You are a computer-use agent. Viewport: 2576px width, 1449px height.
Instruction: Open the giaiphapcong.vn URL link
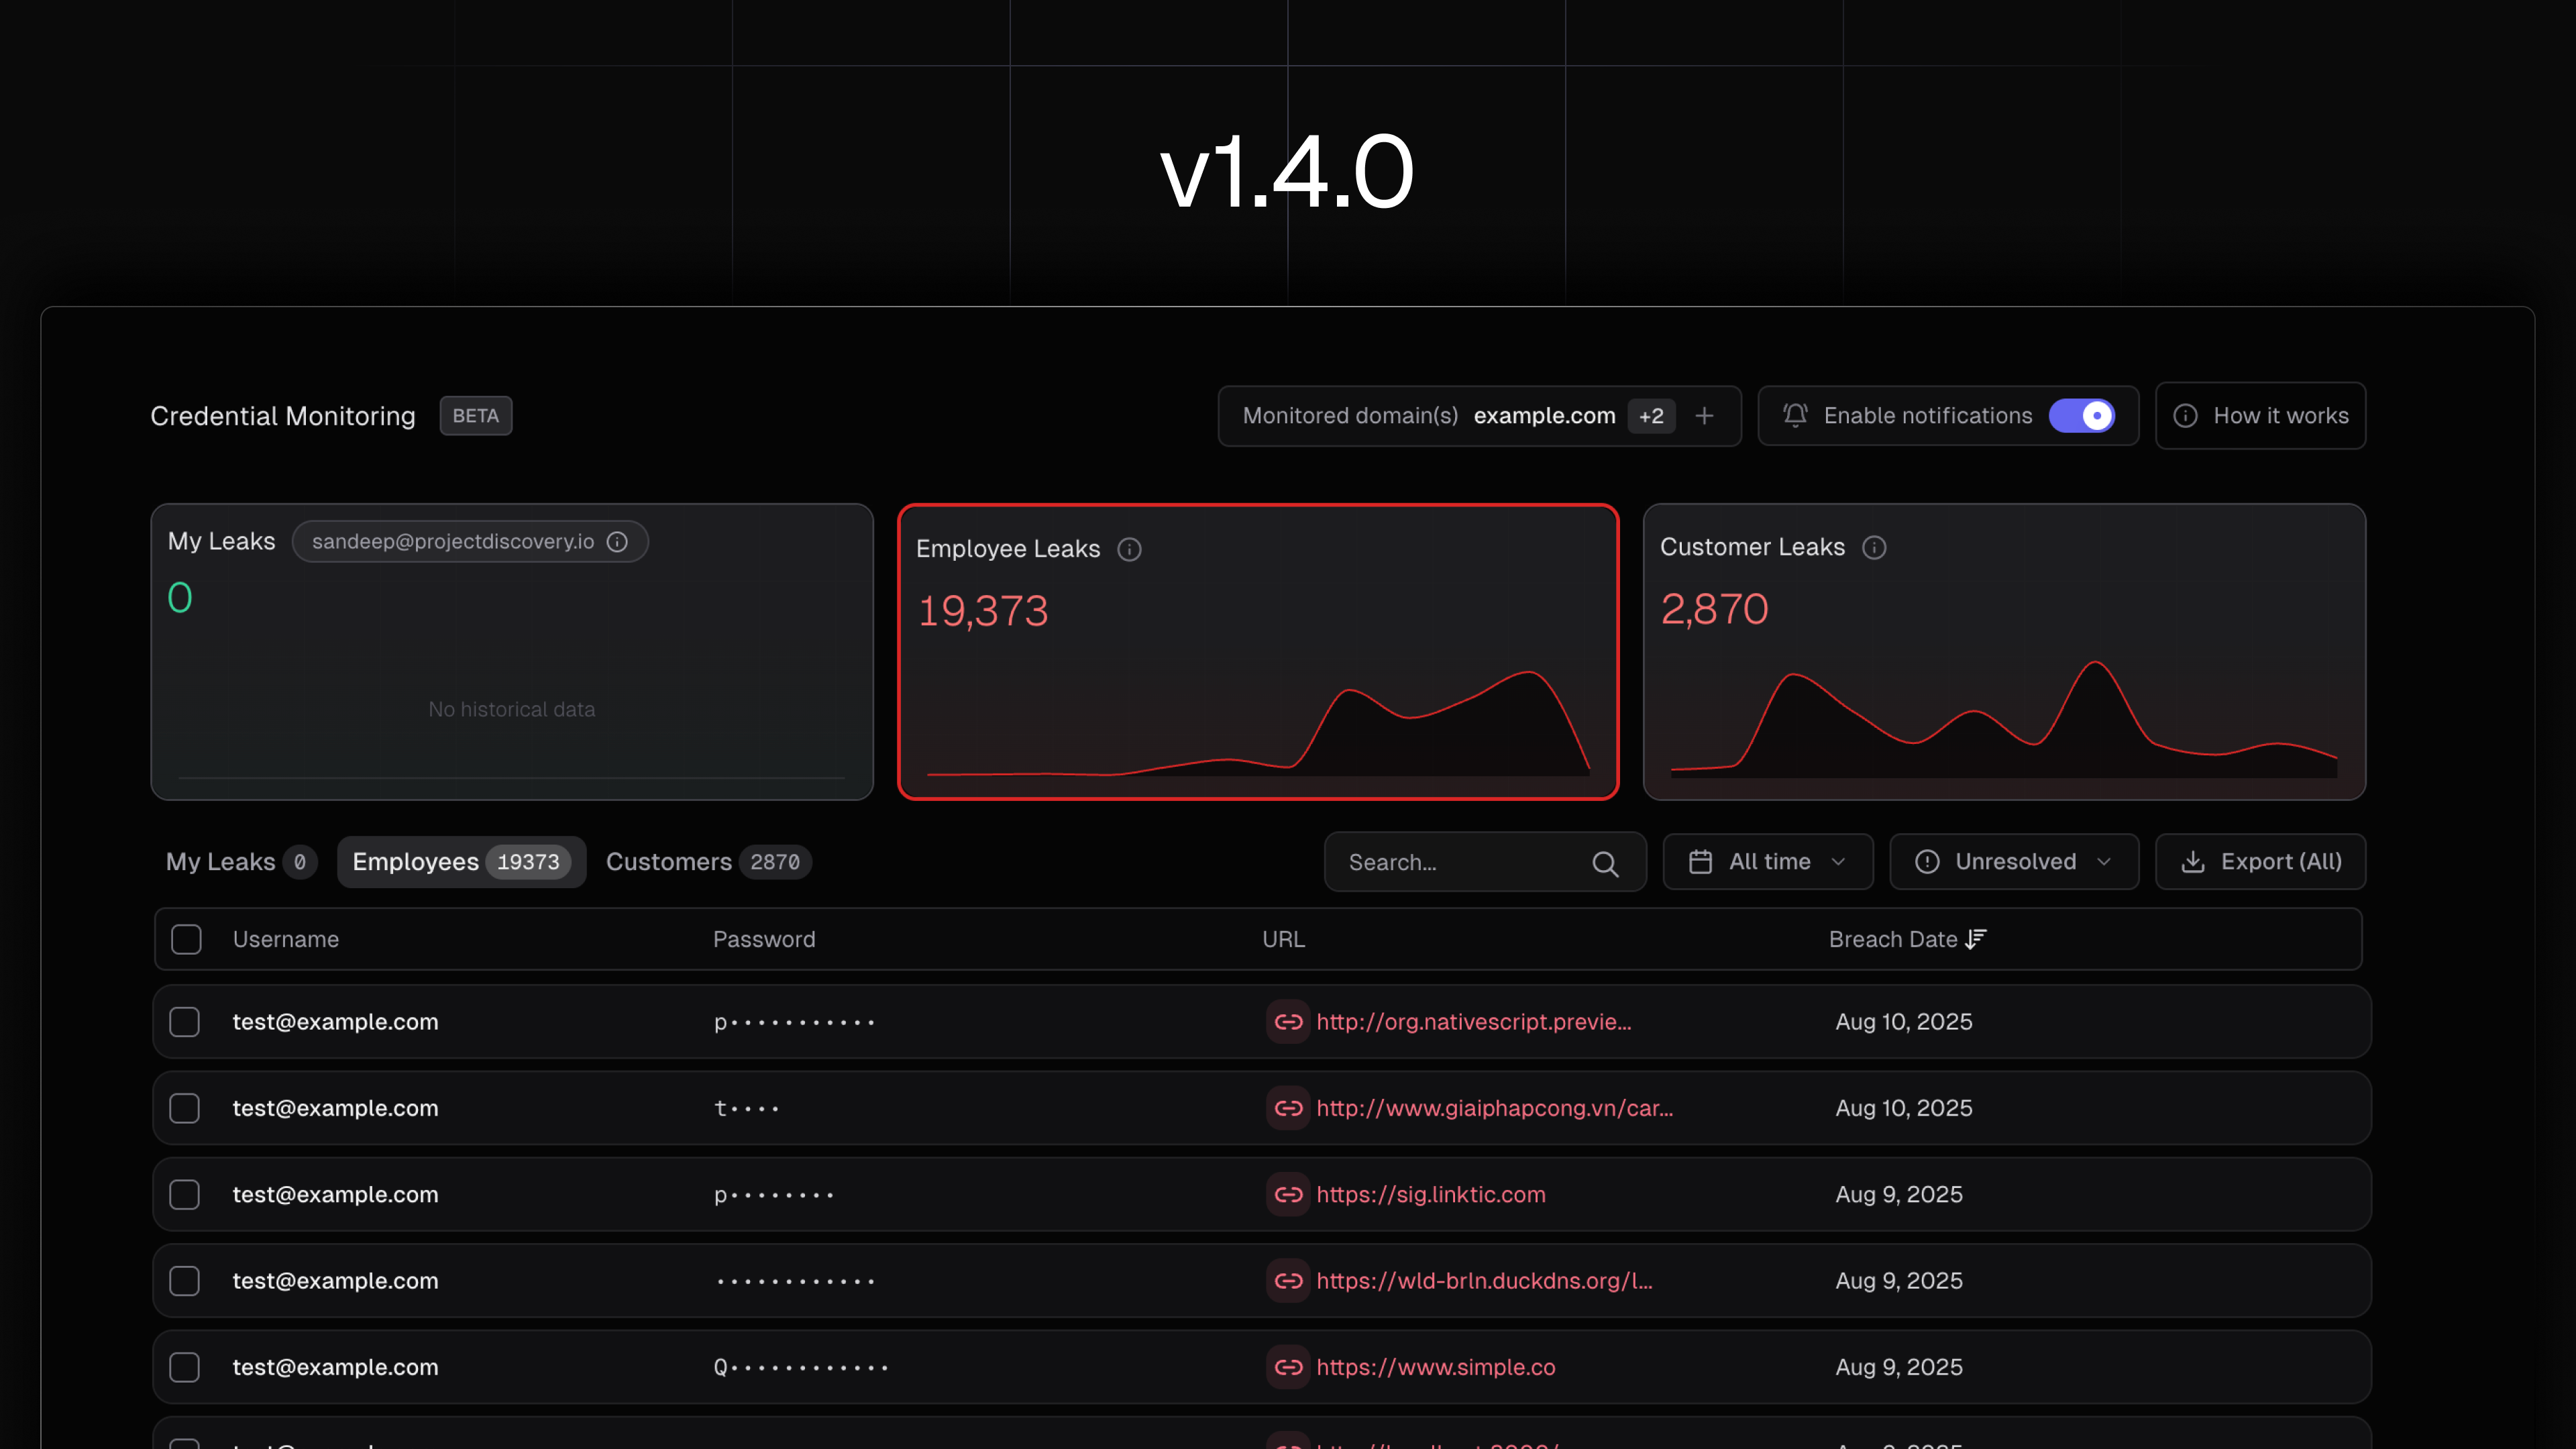pyautogui.click(x=1494, y=1108)
